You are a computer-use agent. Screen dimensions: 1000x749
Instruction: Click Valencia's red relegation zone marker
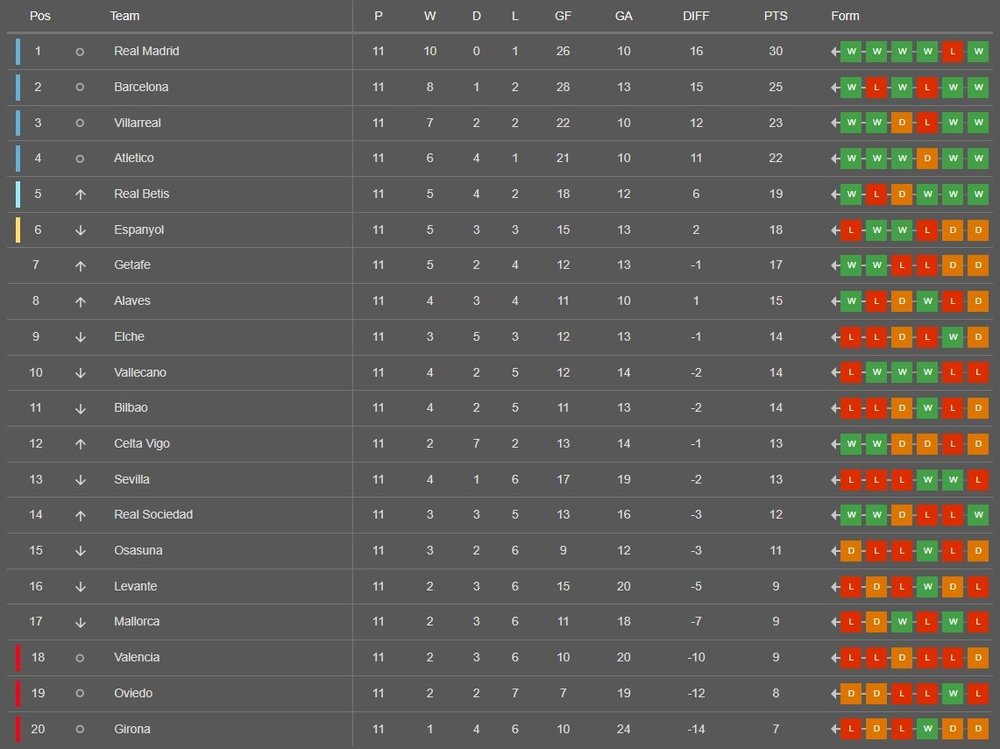click(18, 658)
